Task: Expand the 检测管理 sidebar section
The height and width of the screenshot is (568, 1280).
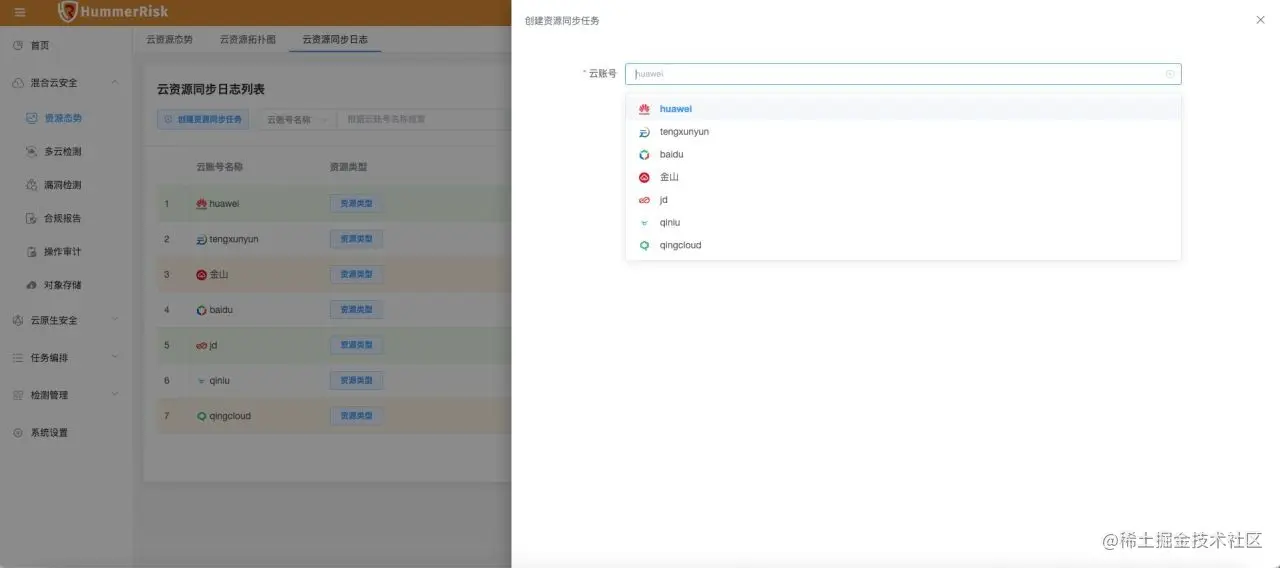Action: tap(65, 395)
